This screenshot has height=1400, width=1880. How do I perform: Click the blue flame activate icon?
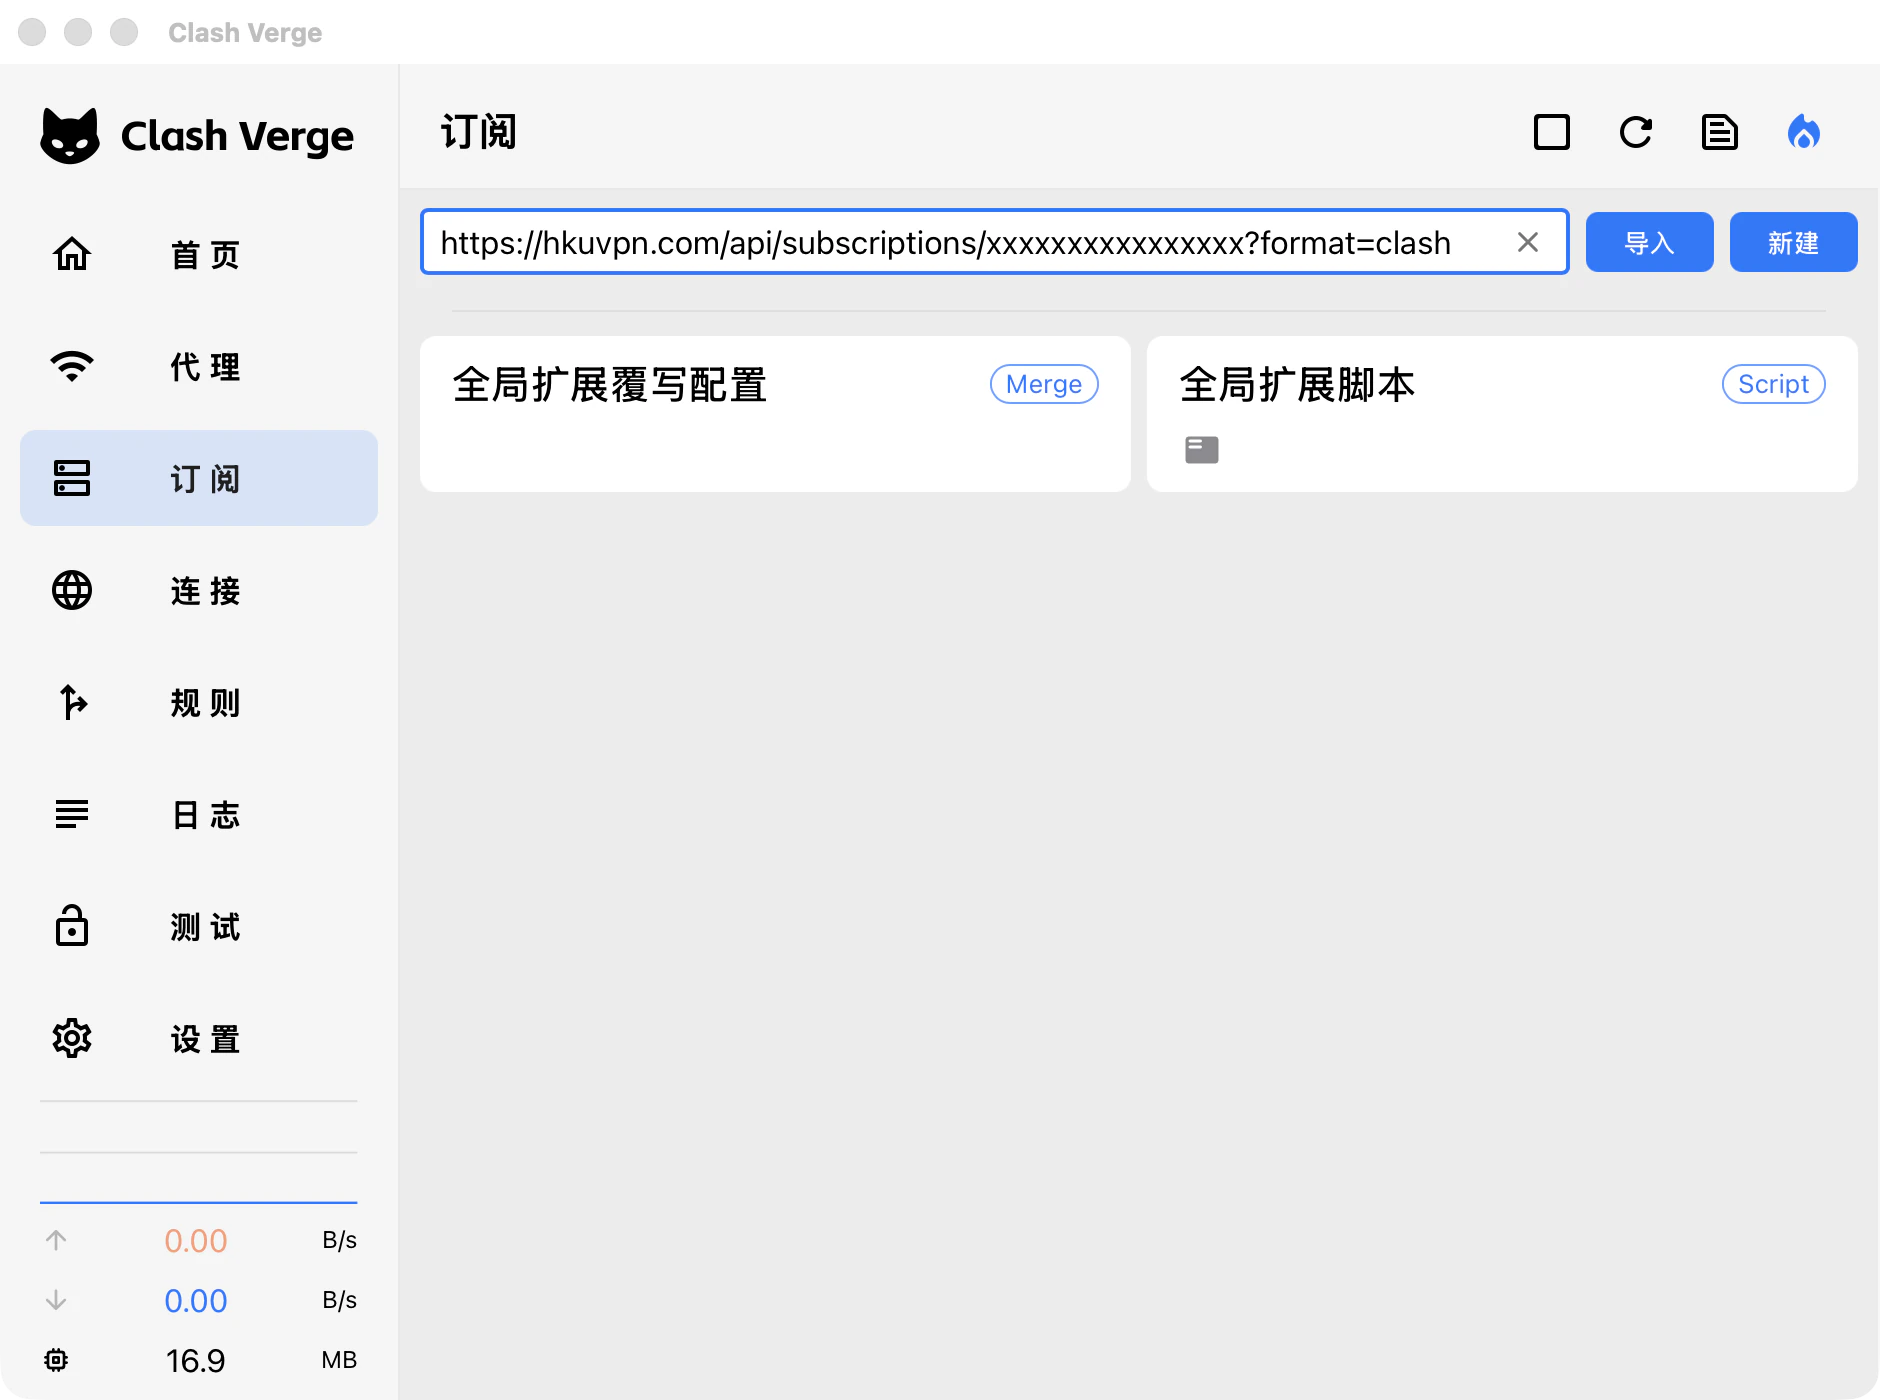(x=1804, y=132)
